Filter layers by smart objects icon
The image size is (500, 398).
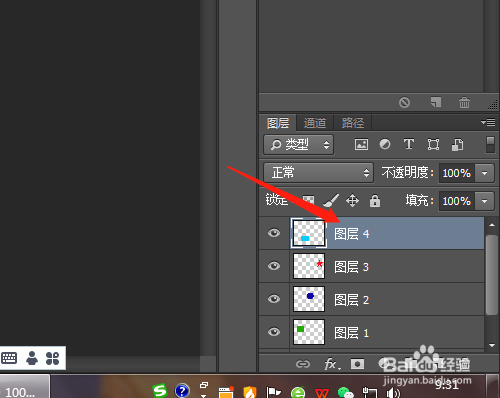pos(457,145)
